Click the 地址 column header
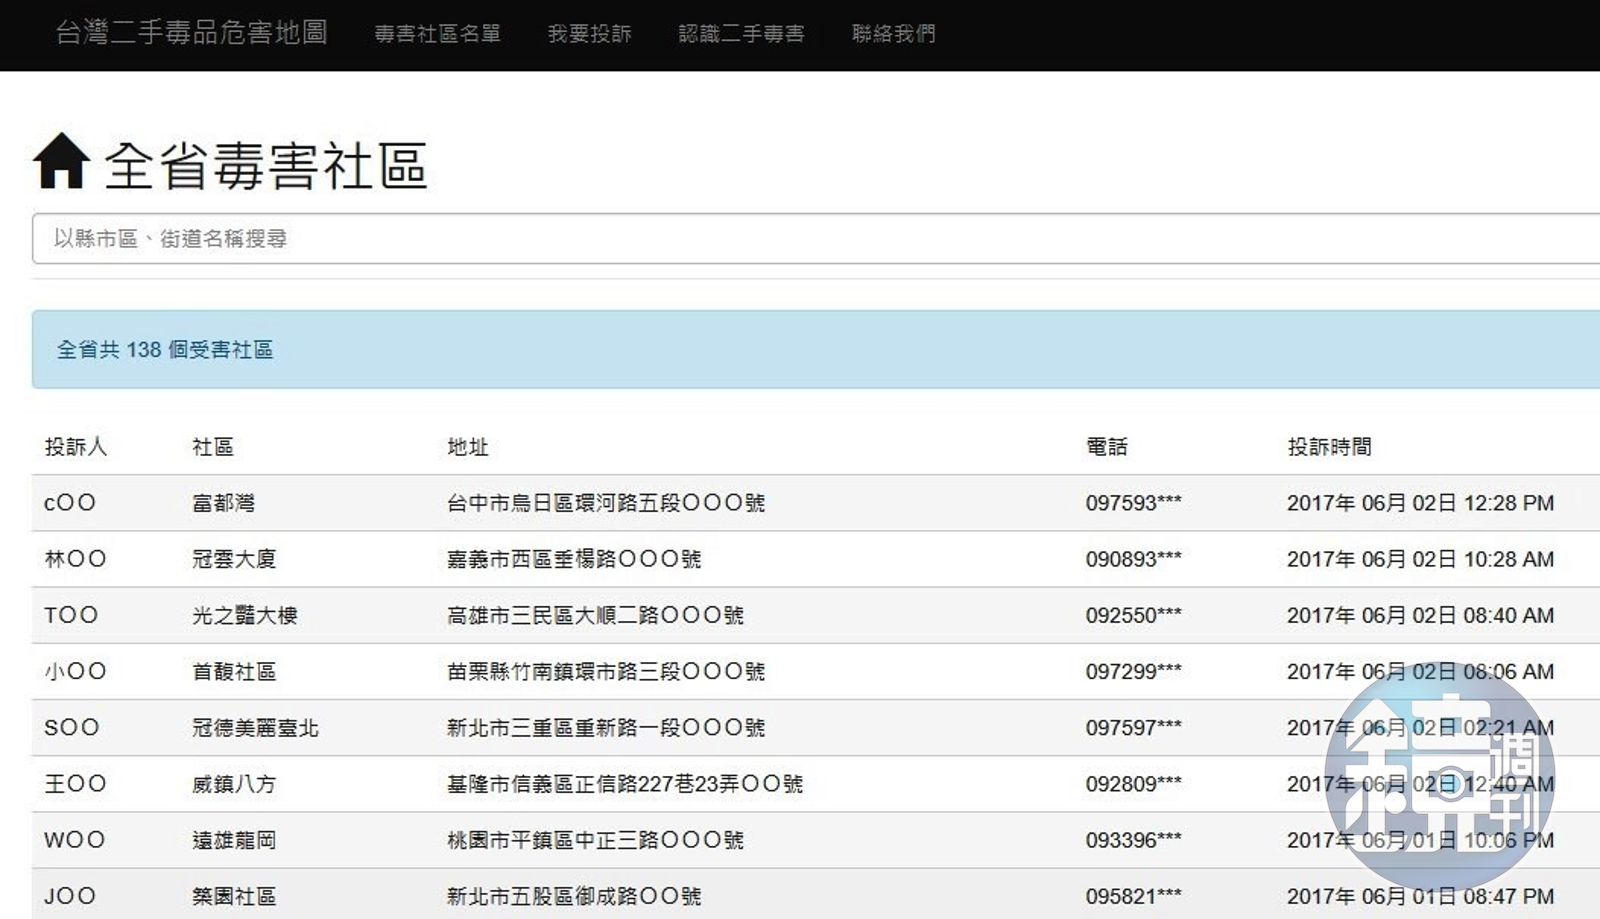Image resolution: width=1600 pixels, height=919 pixels. tap(467, 447)
